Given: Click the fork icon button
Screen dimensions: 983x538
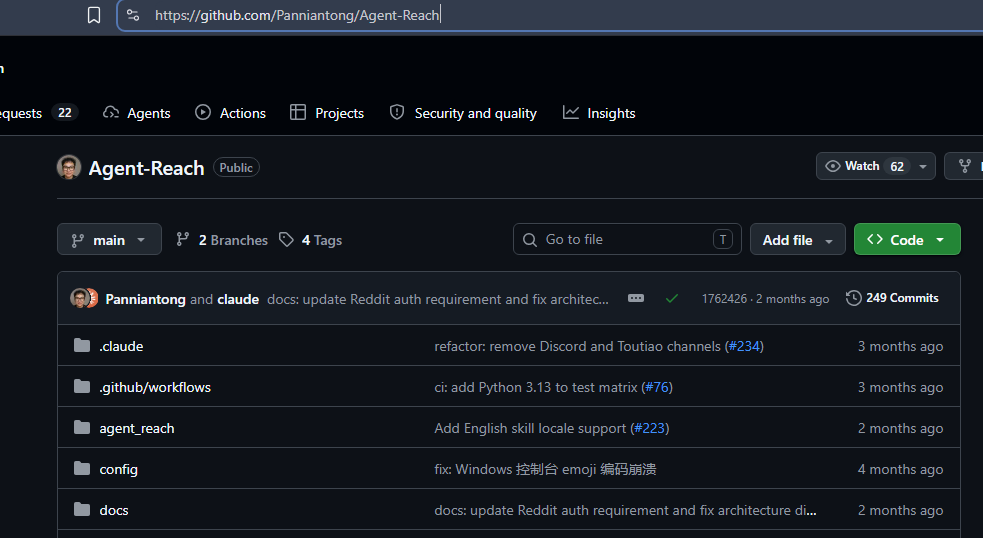Looking at the screenshot, I should tap(965, 166).
